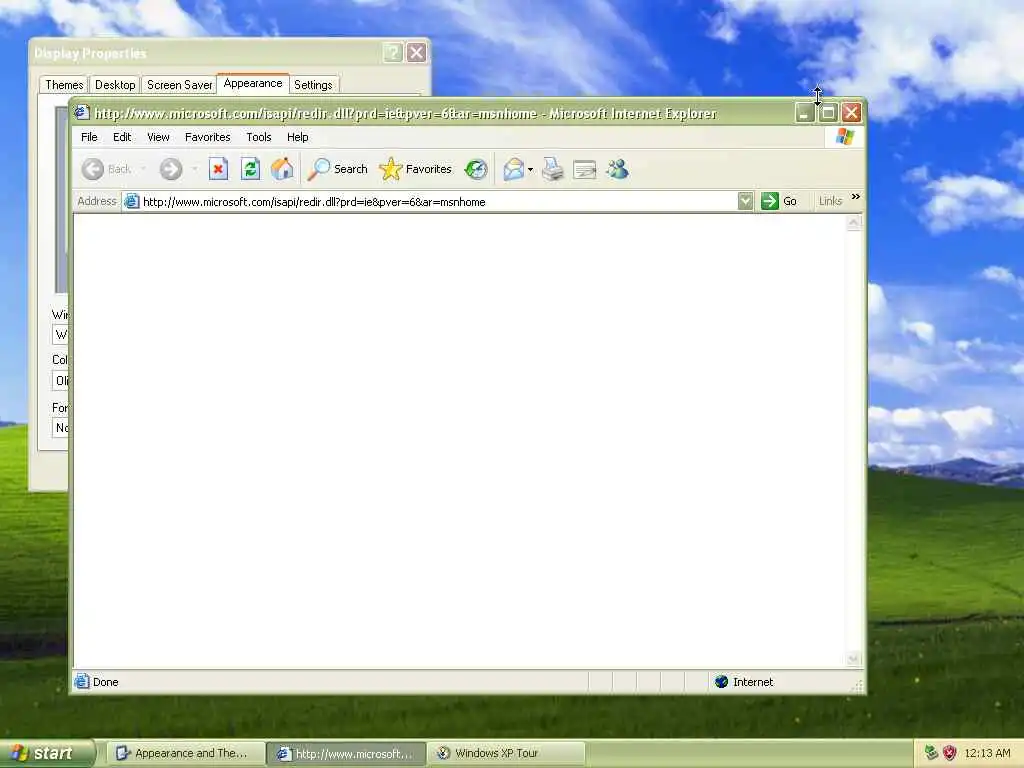Click the red shield security tray icon

click(x=950, y=753)
